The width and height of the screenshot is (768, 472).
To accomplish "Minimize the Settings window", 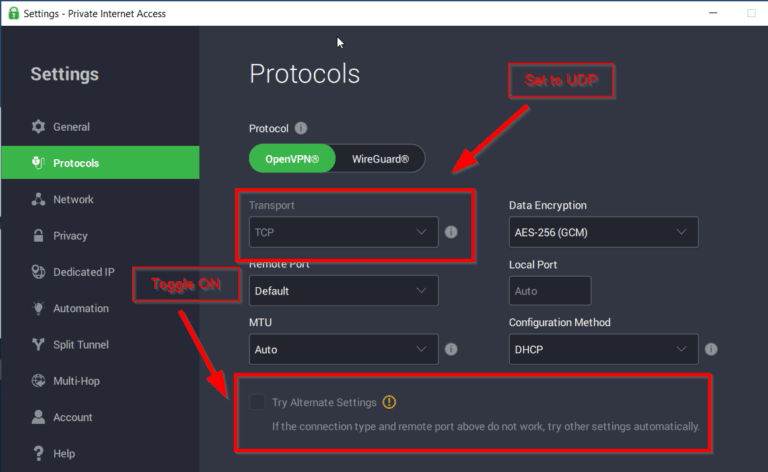I will click(x=713, y=13).
